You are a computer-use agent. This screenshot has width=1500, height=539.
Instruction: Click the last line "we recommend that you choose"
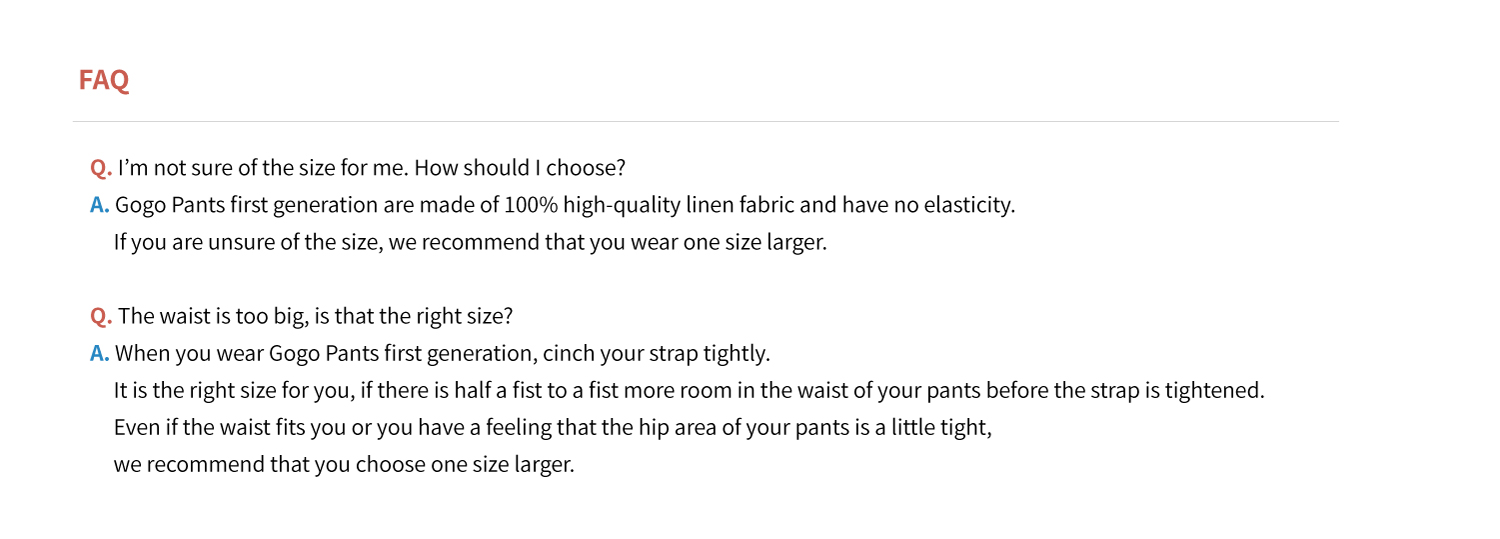coord(344,465)
